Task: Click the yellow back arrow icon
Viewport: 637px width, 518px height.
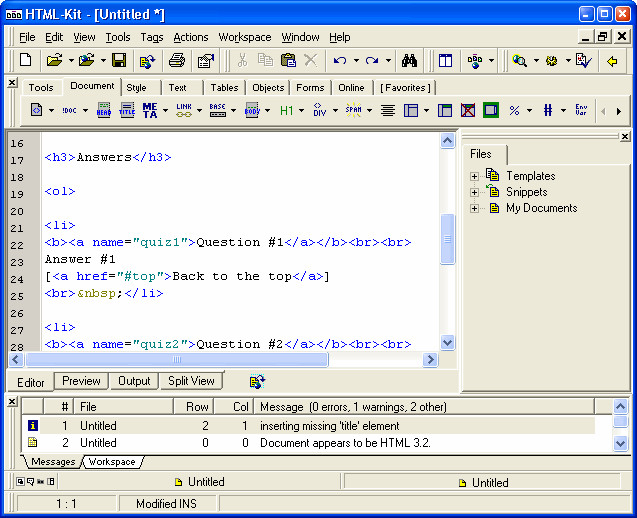Action: 612,61
